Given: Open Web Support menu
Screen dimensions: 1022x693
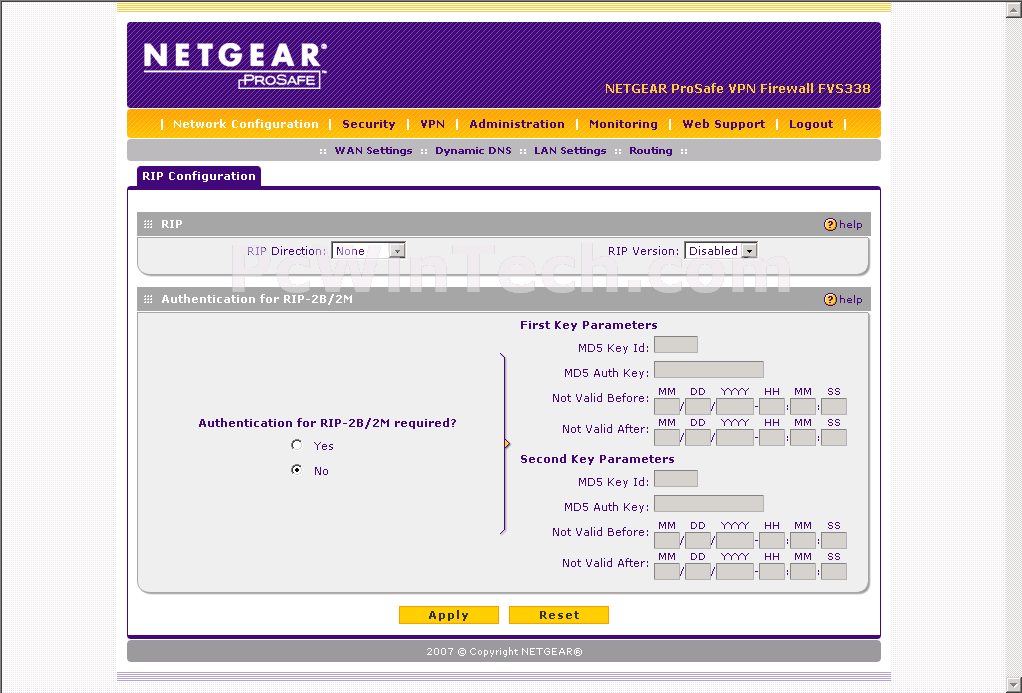Looking at the screenshot, I should click(x=723, y=124).
